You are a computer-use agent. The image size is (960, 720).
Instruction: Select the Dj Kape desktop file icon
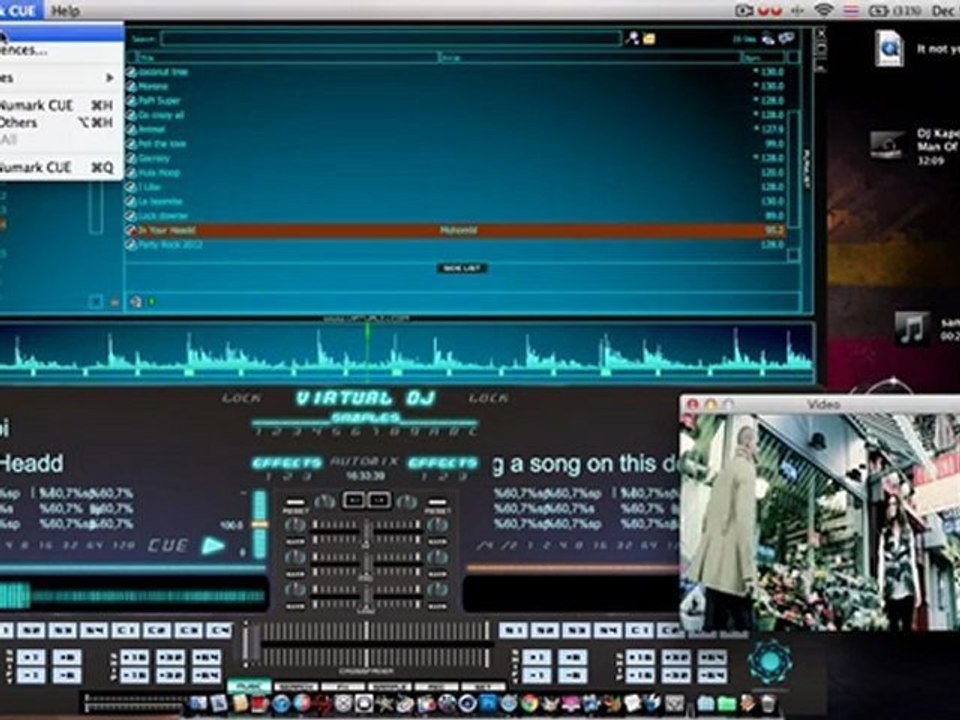point(888,144)
